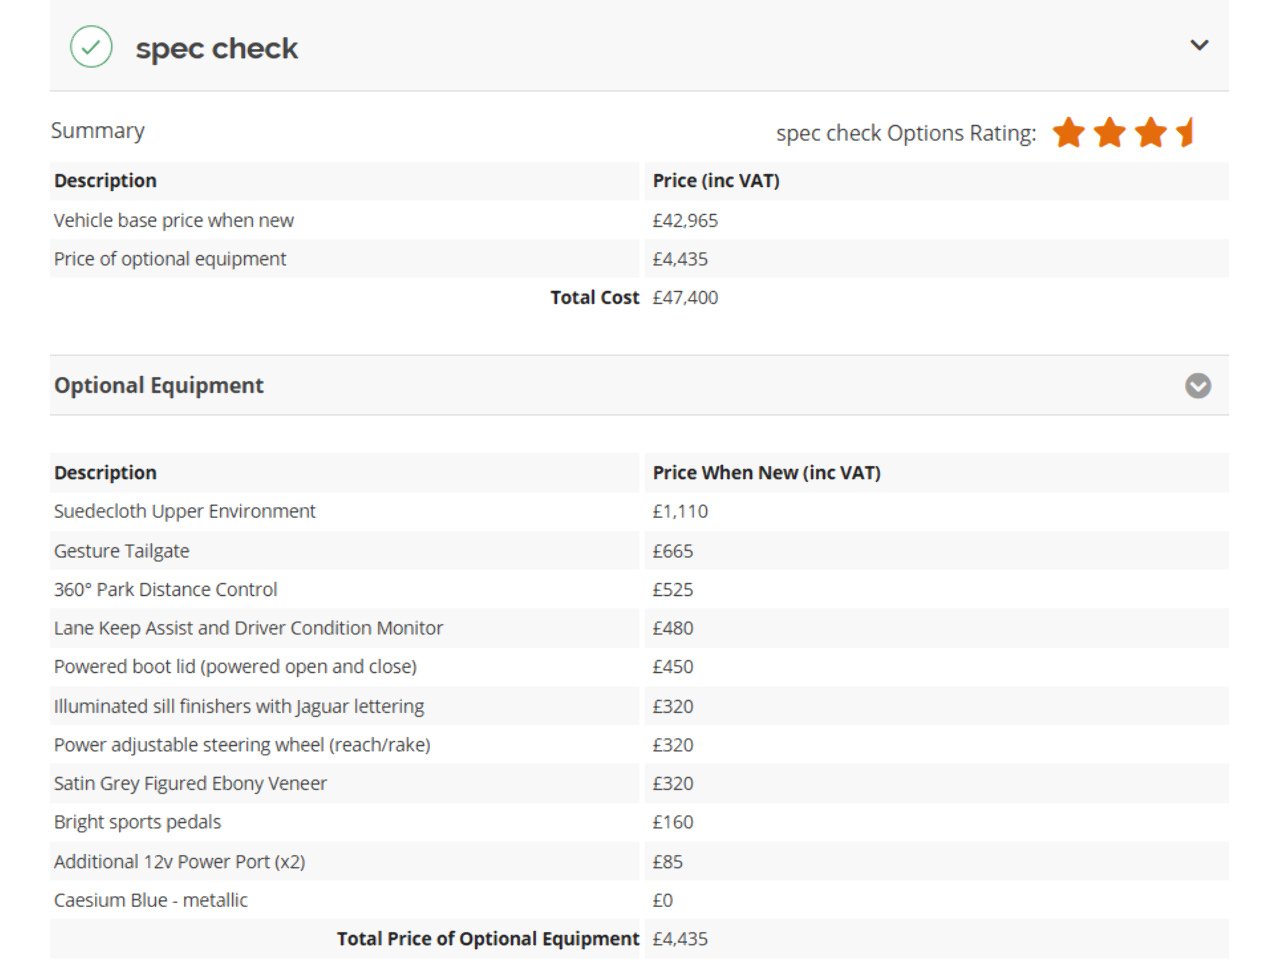Click the Total Cost £47,400 value
1280x960 pixels.
point(685,298)
